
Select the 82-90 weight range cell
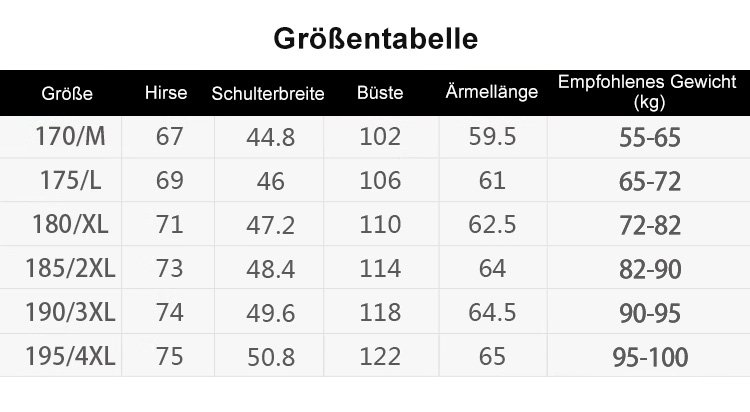(650, 270)
